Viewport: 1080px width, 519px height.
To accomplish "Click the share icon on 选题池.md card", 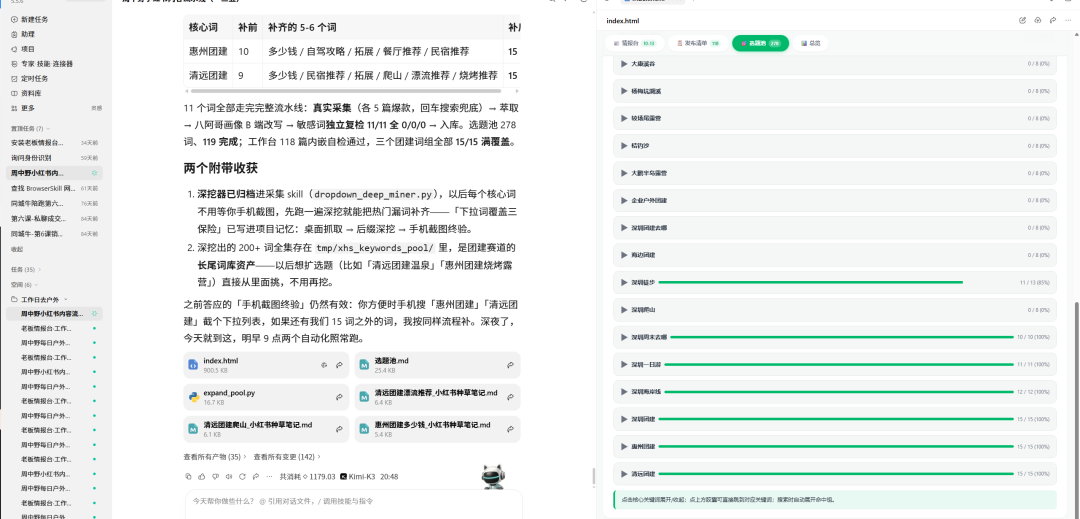I will (x=510, y=366).
